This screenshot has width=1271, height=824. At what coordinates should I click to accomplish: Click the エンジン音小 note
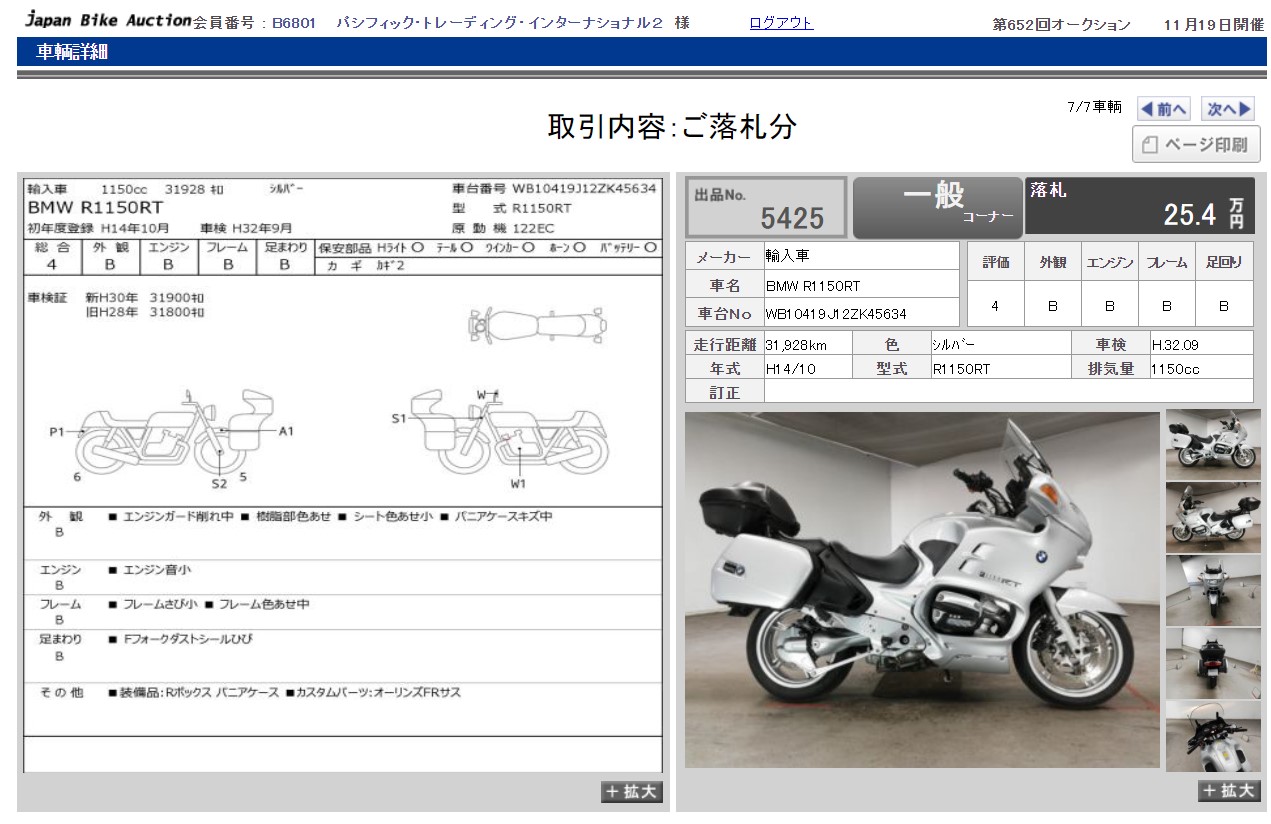(x=149, y=569)
